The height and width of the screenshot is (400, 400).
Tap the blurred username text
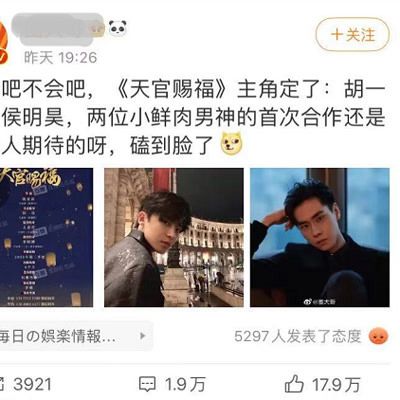pos(57,29)
